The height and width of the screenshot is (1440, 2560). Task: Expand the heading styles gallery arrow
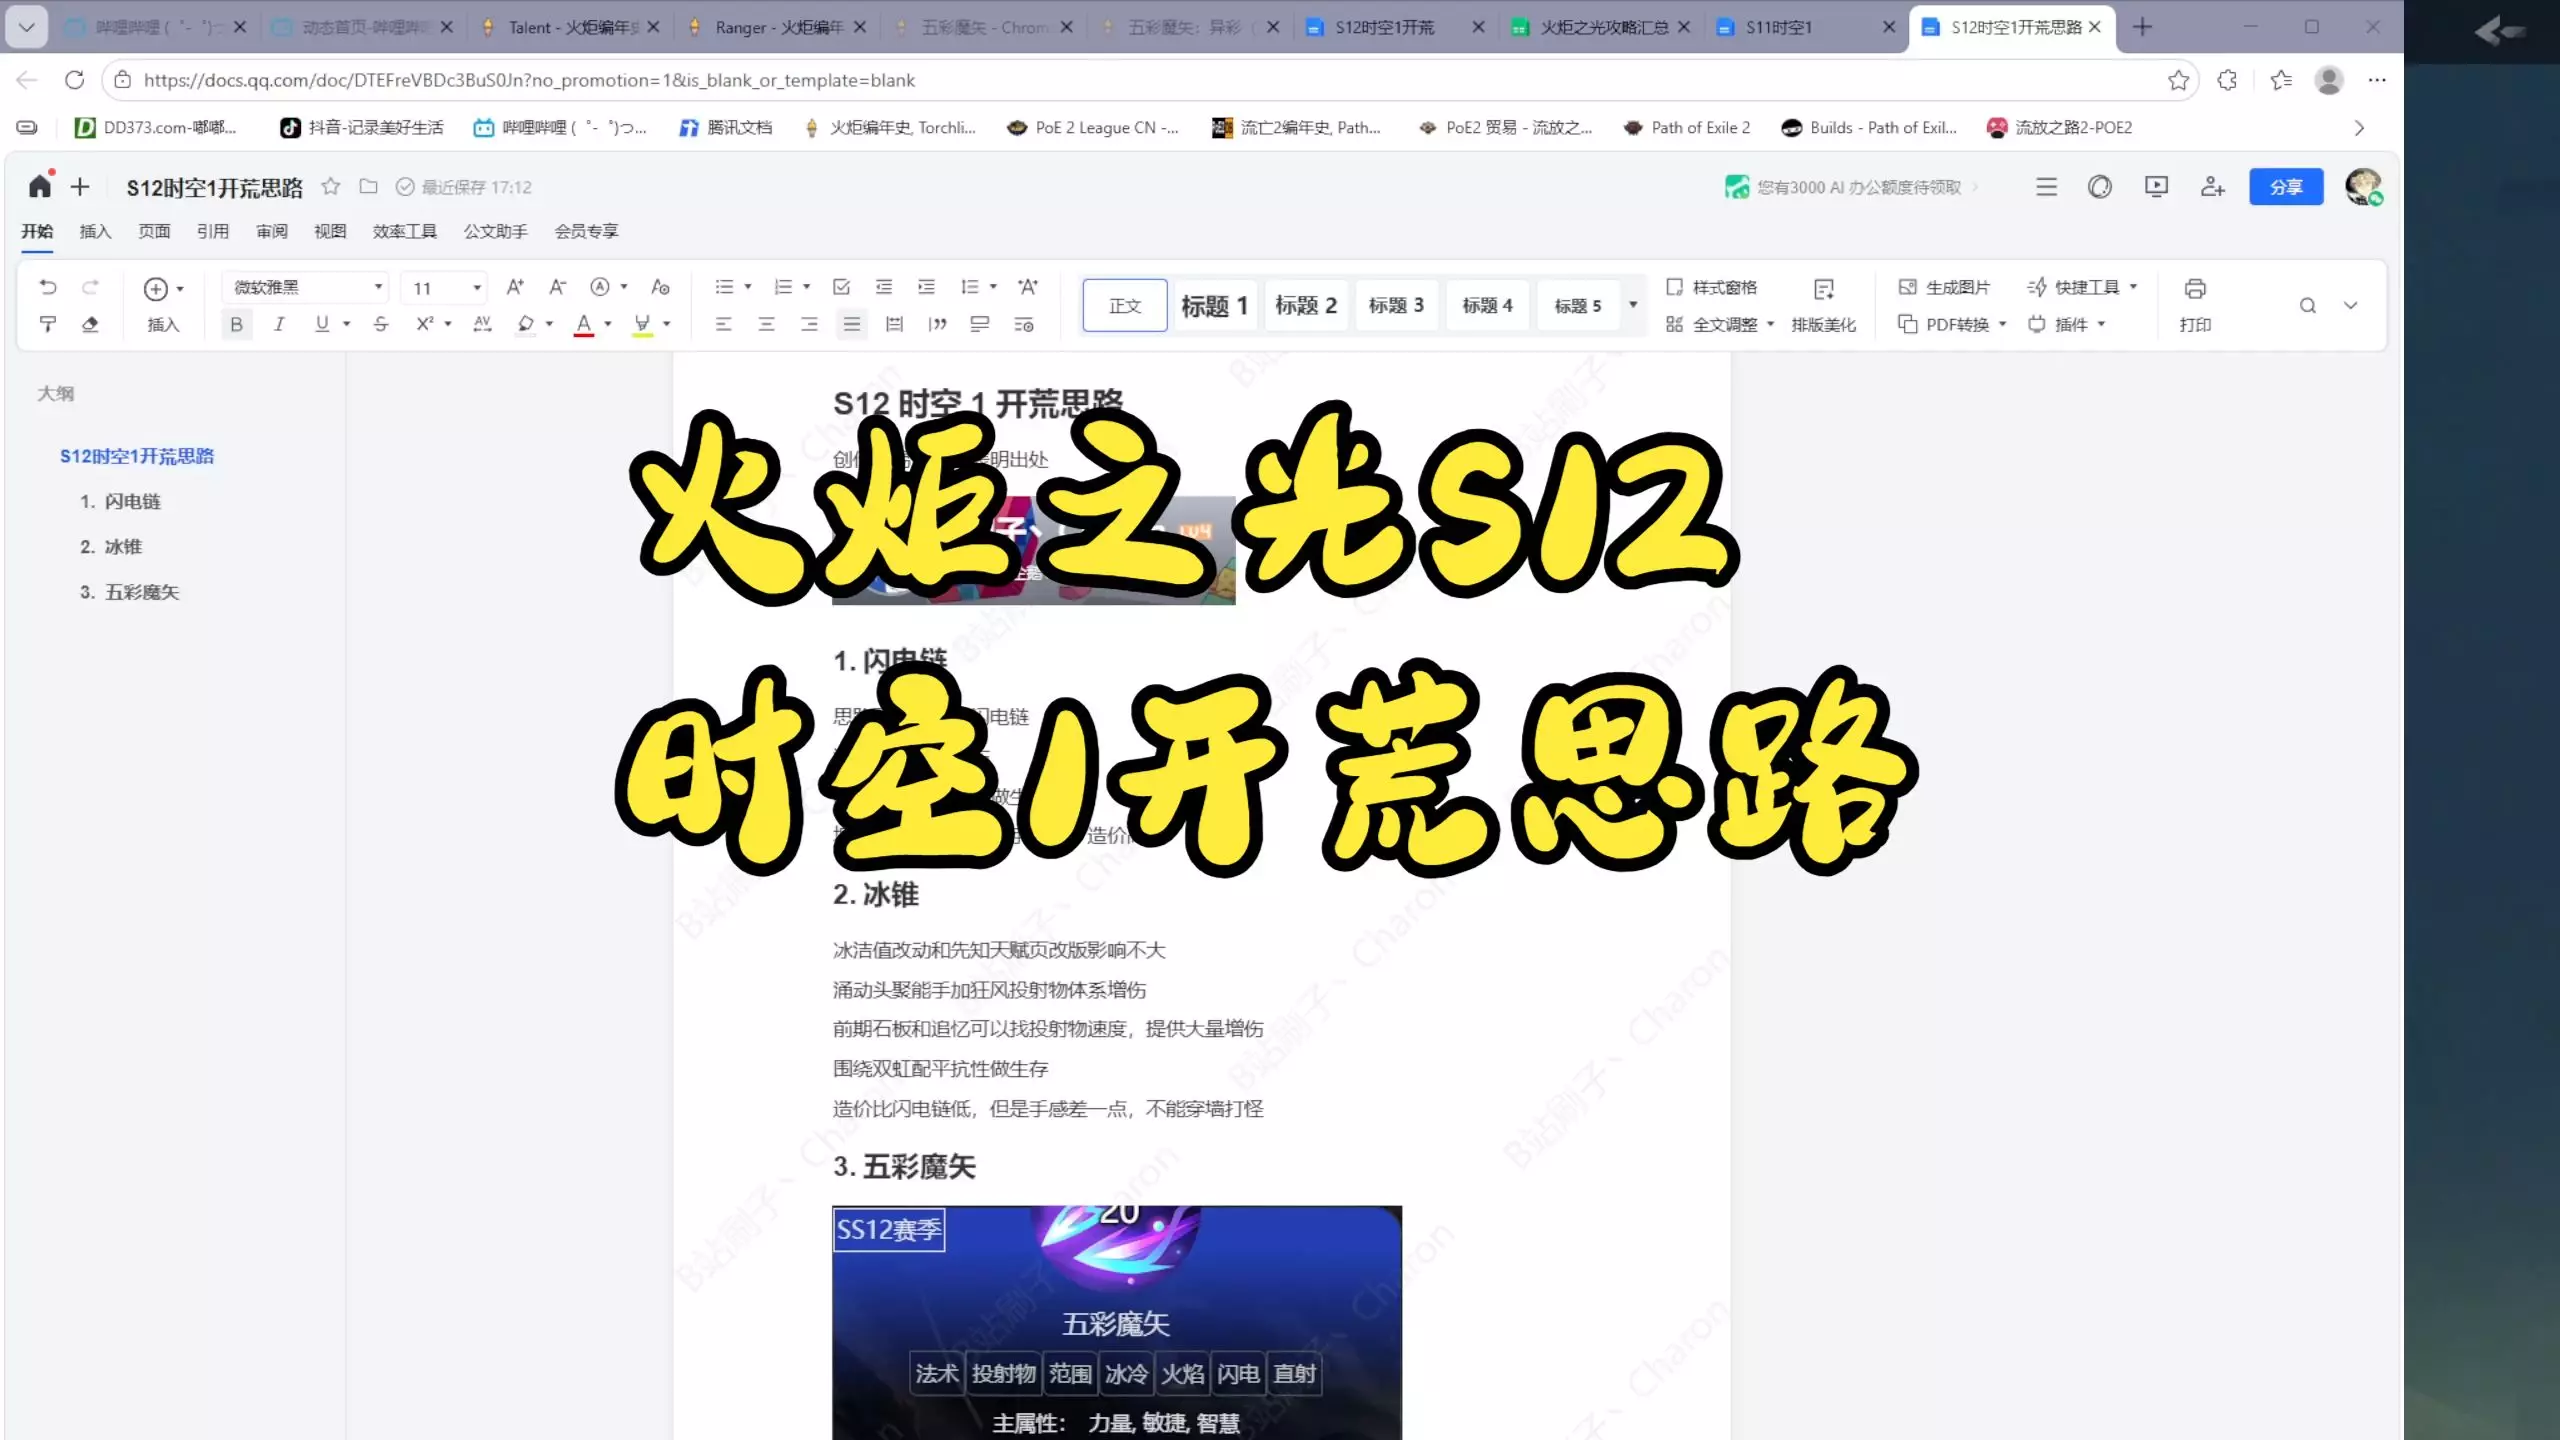1633,305
